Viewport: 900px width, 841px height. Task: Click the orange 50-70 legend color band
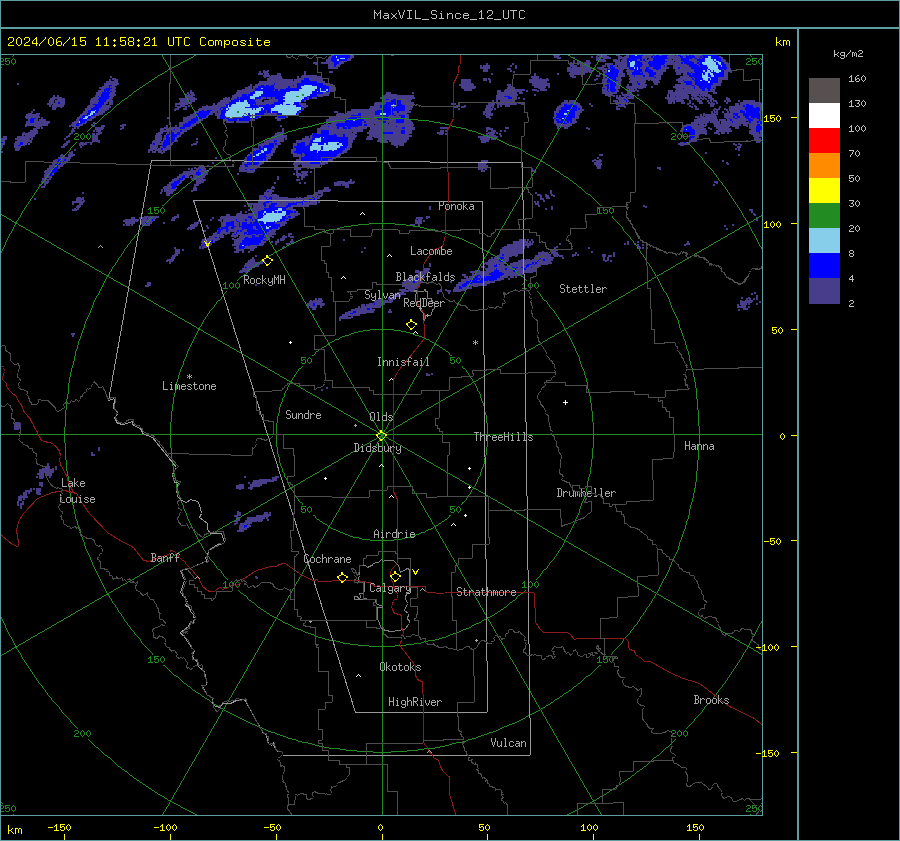824,165
